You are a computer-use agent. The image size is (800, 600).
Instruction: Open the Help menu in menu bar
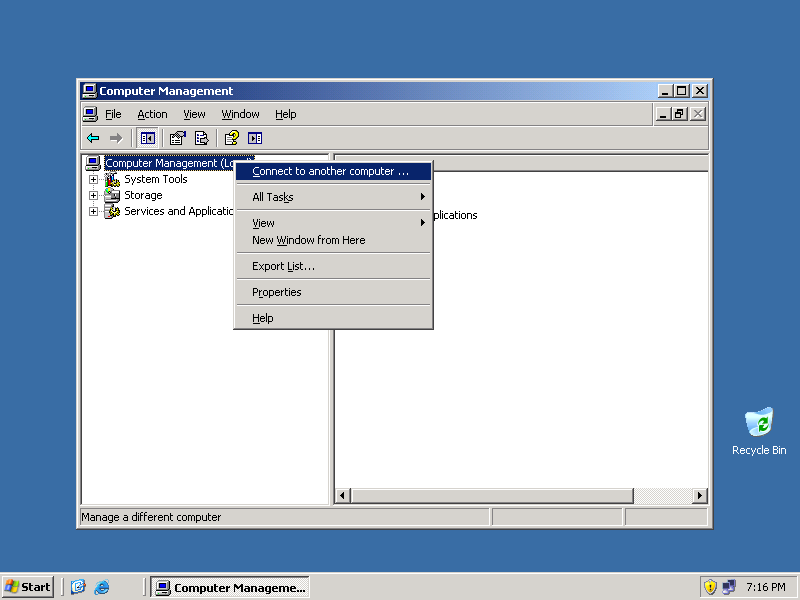[286, 114]
